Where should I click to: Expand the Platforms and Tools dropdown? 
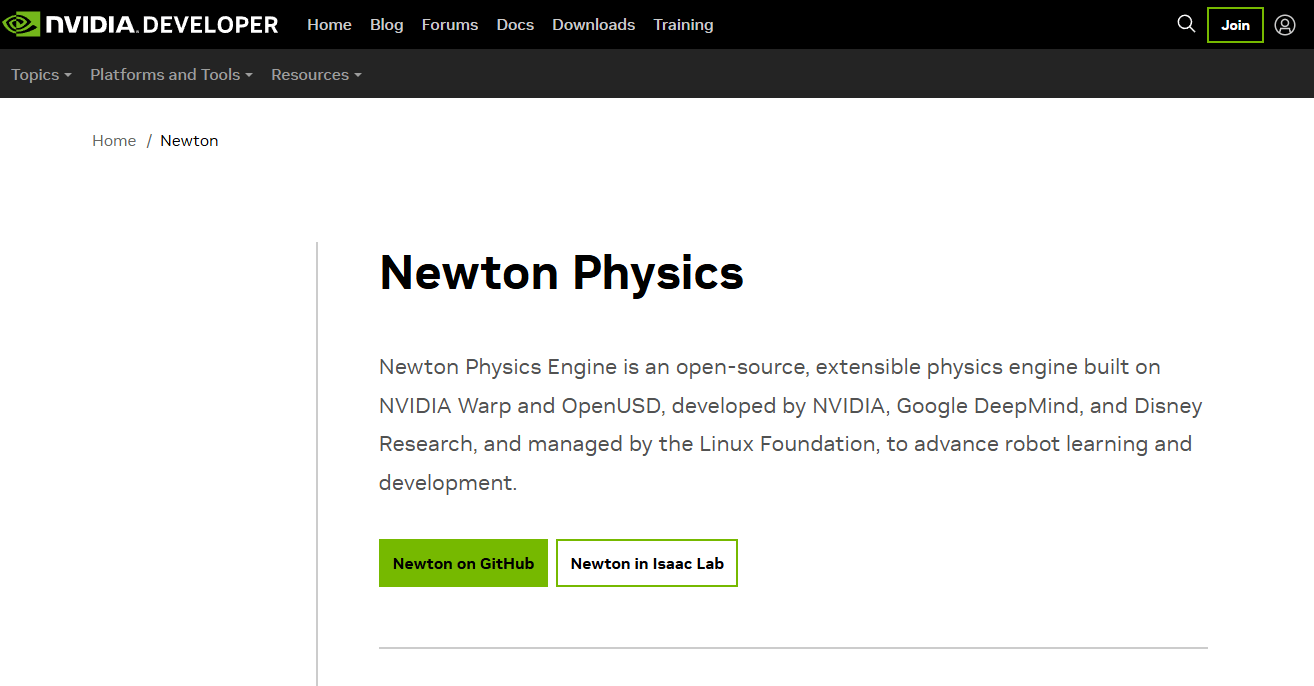click(x=171, y=75)
